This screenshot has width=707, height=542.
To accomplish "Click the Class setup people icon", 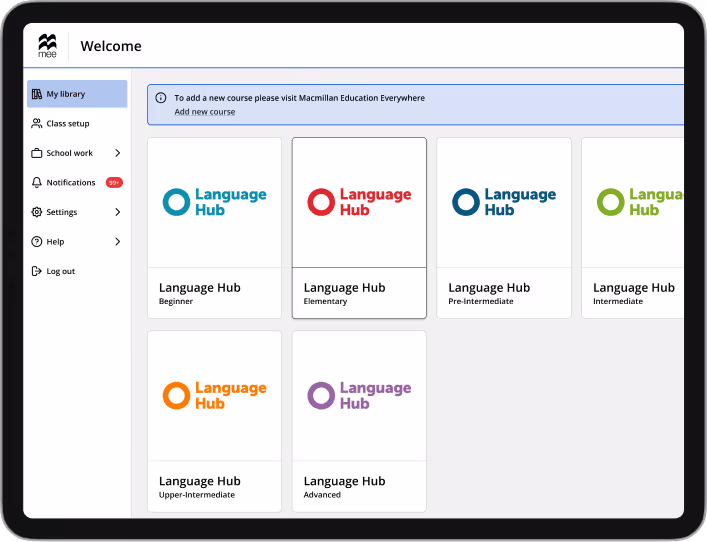I will [x=37, y=124].
